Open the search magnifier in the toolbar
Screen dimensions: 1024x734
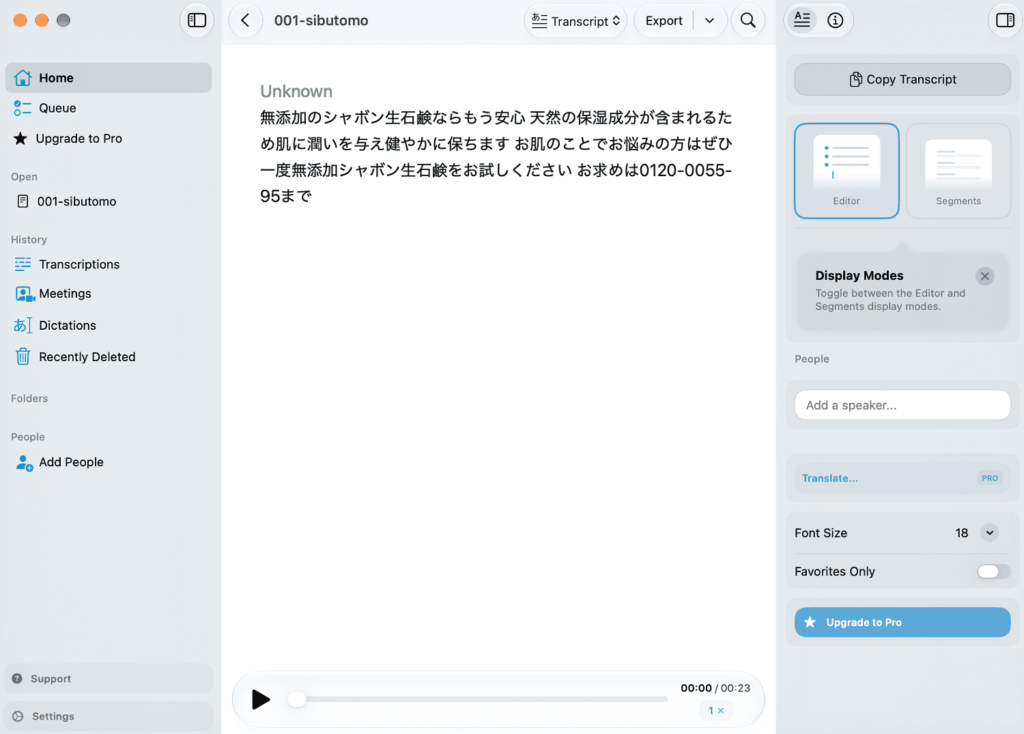click(748, 20)
